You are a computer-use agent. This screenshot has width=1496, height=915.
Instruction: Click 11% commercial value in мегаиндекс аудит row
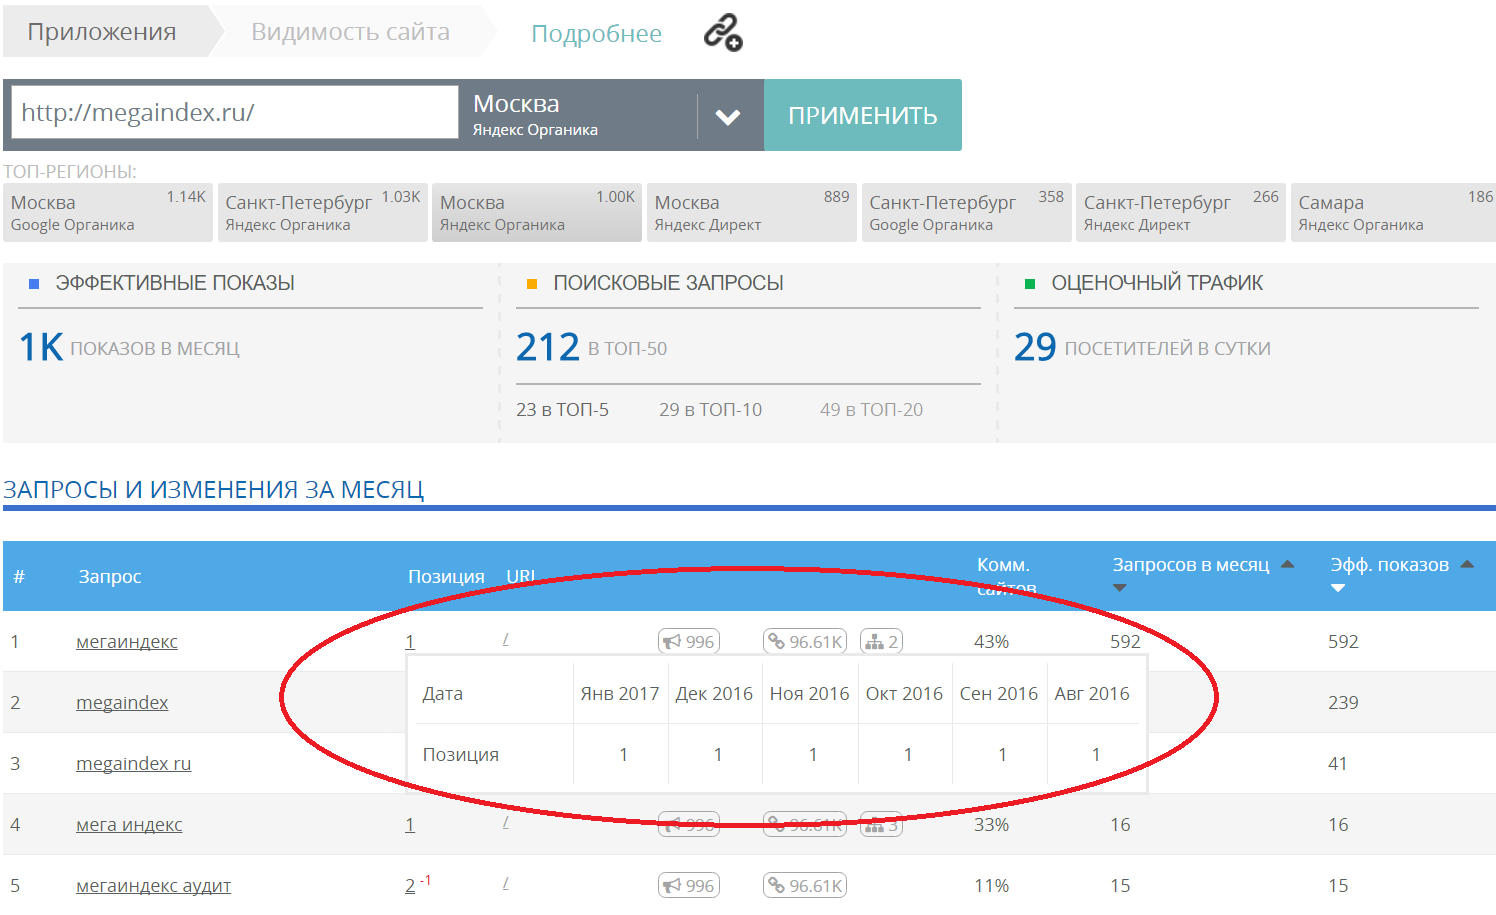pyautogui.click(x=991, y=886)
